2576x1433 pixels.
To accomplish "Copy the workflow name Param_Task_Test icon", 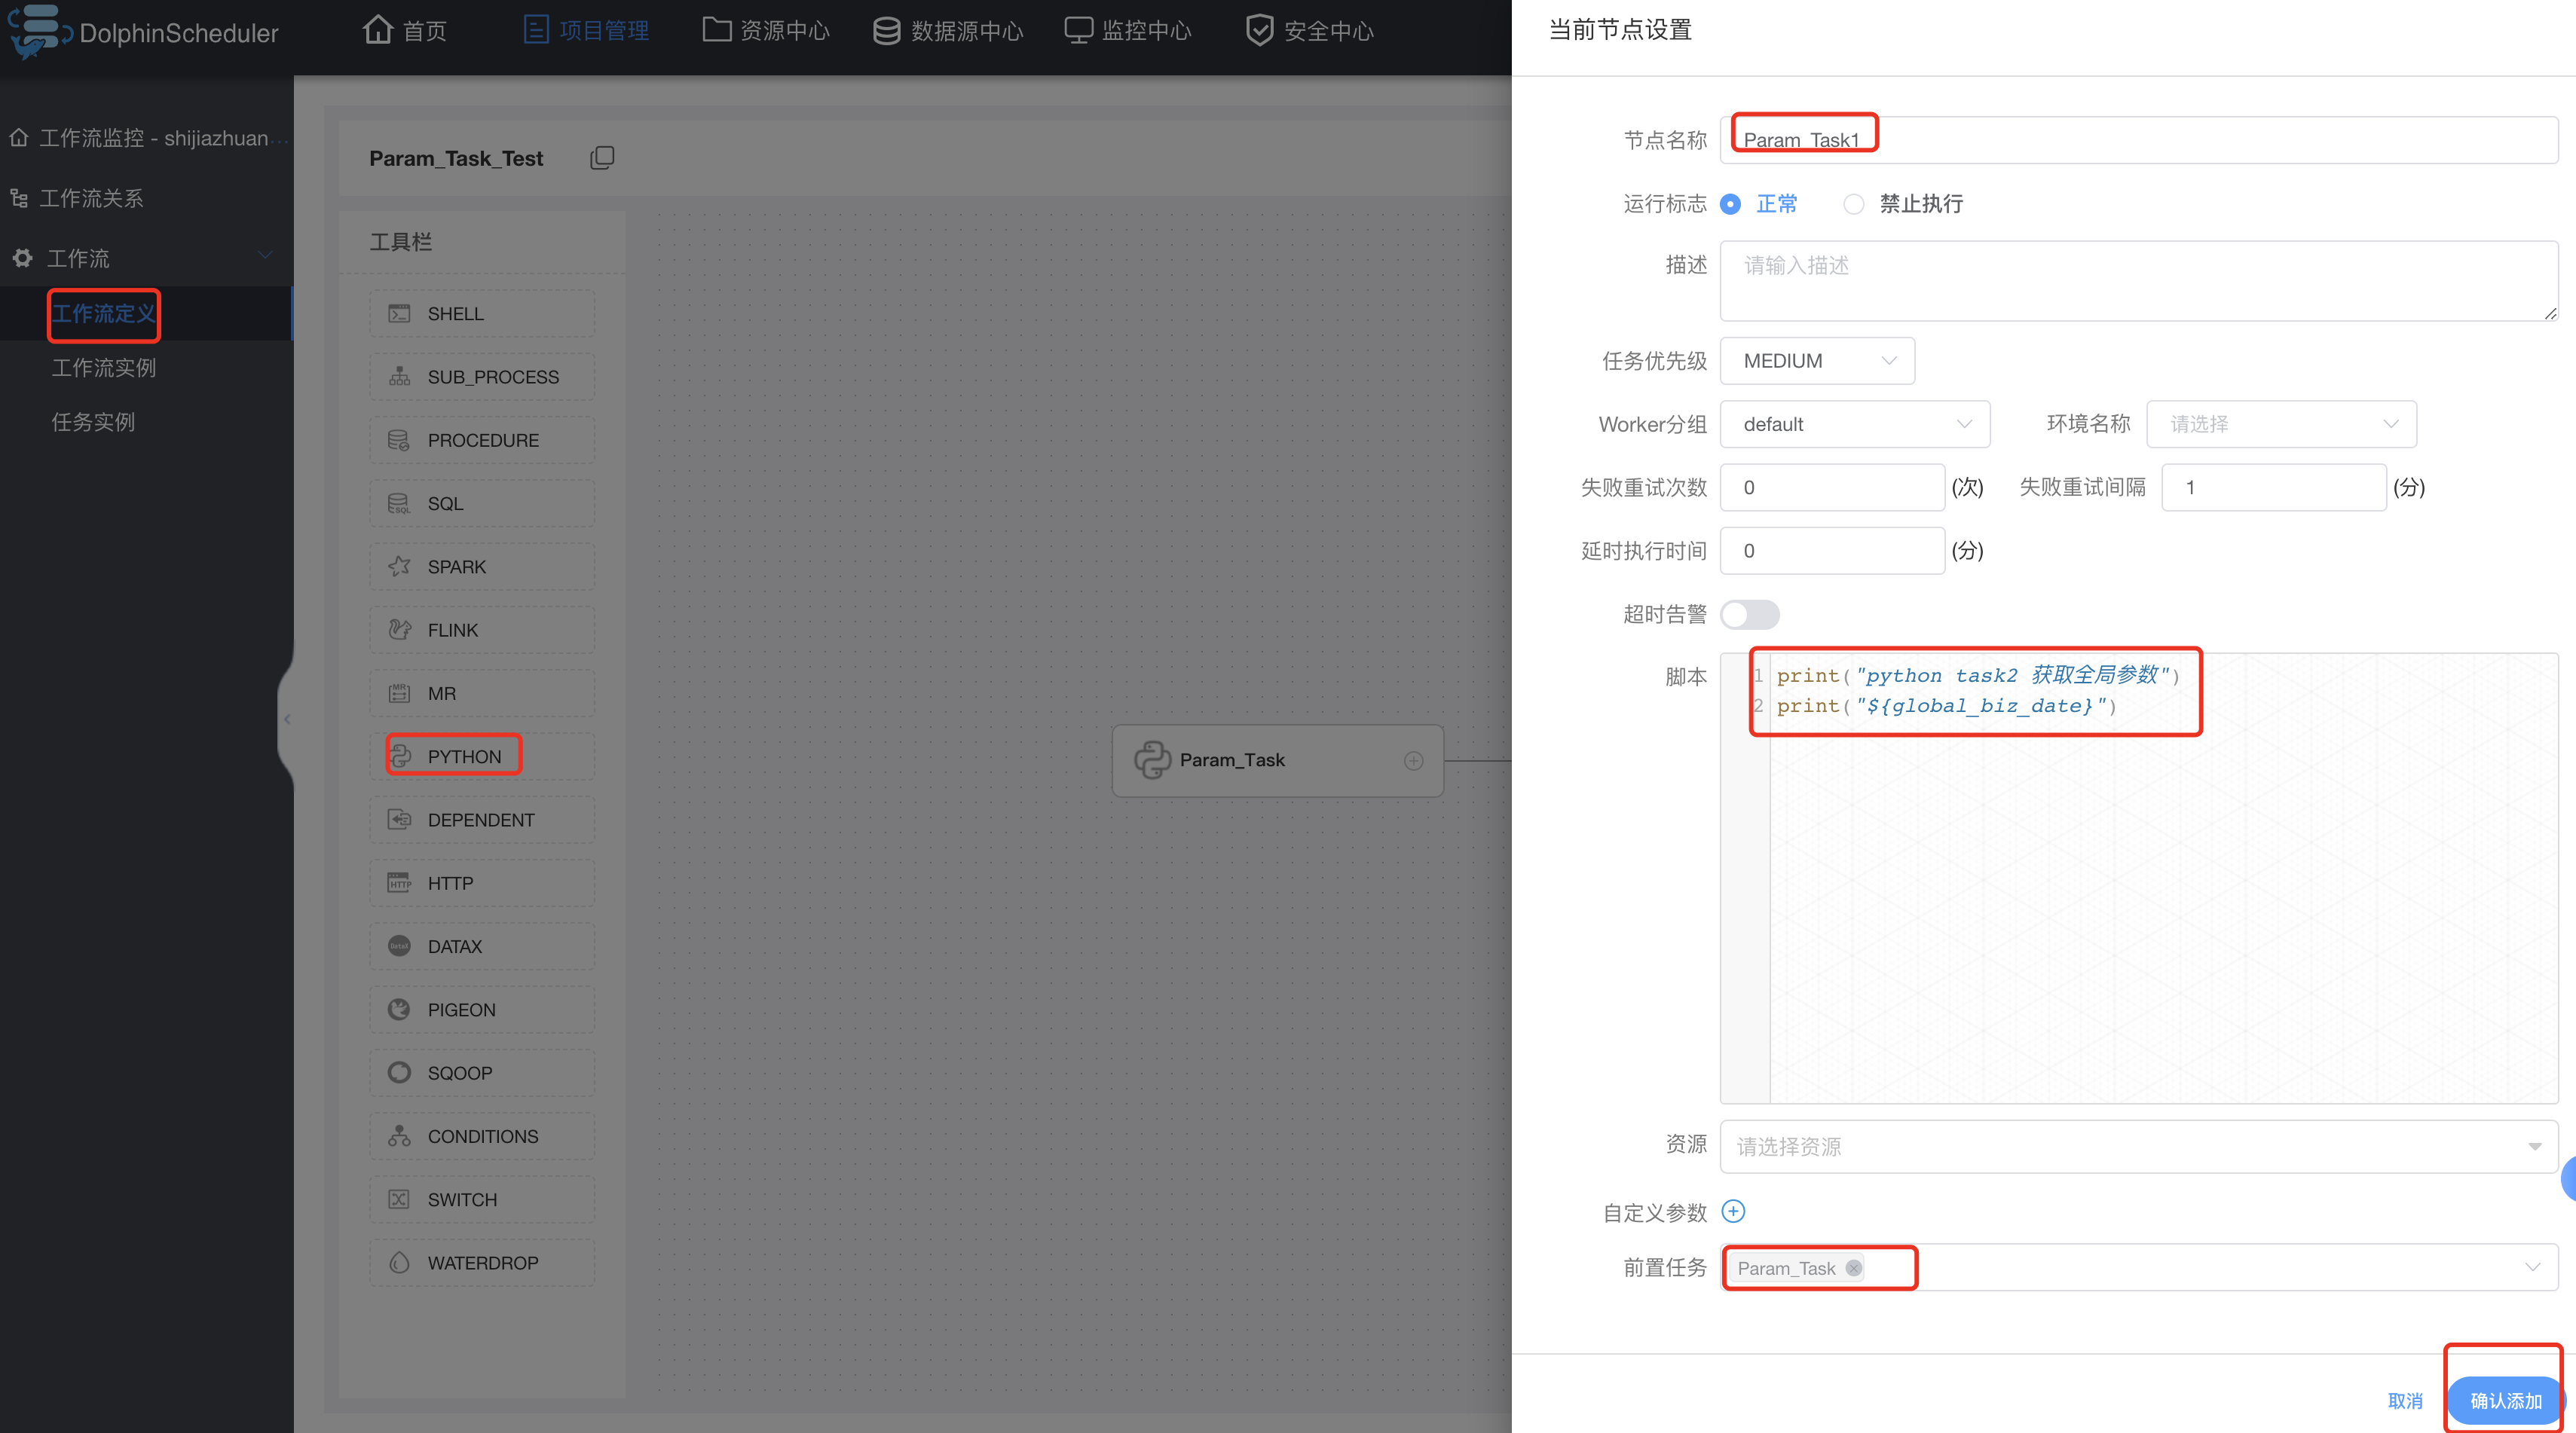I will pos(602,158).
